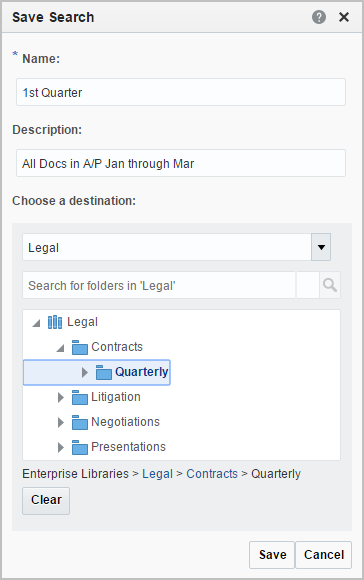Click the Litigation folder icon

pyautogui.click(x=80, y=397)
